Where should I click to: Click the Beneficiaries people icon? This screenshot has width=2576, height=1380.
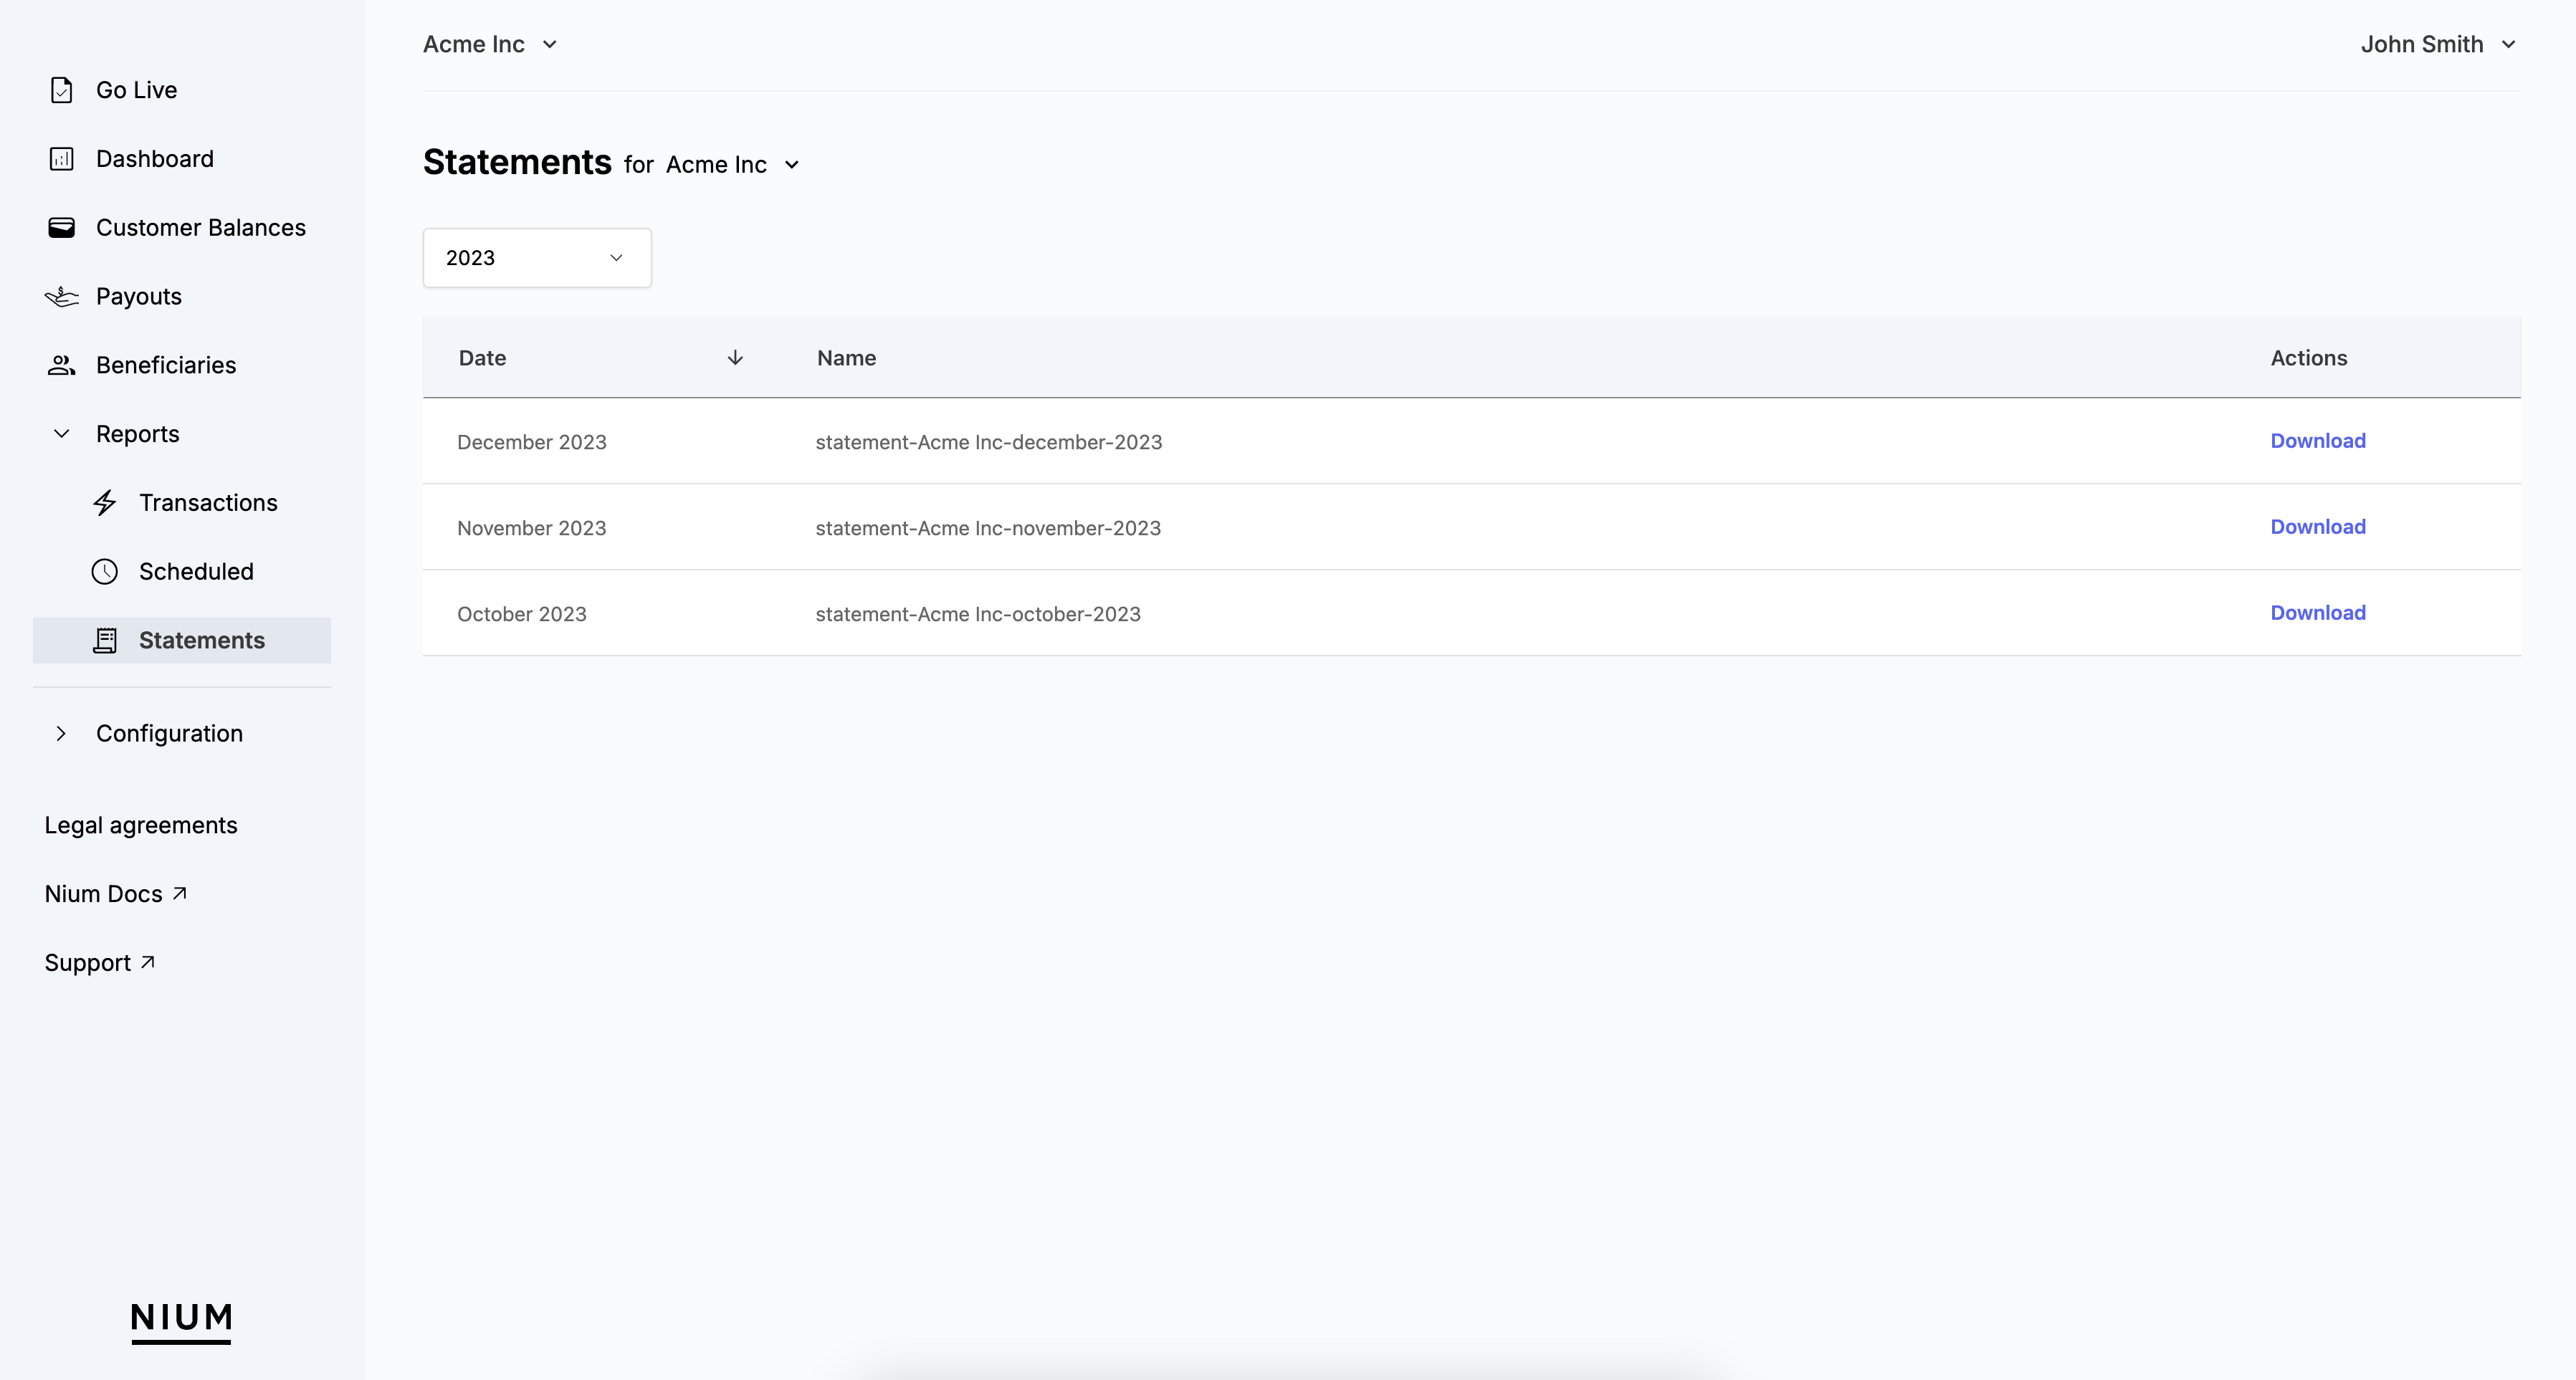(61, 366)
